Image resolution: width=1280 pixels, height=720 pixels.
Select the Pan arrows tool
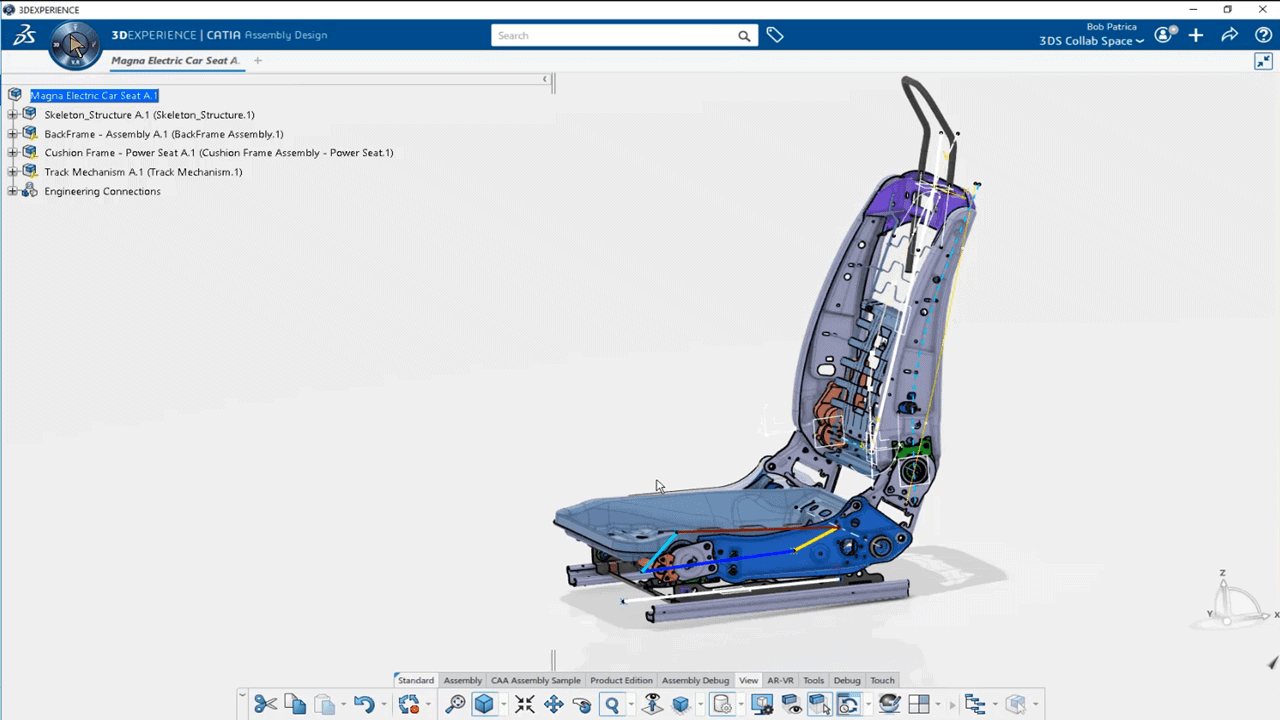pos(553,704)
